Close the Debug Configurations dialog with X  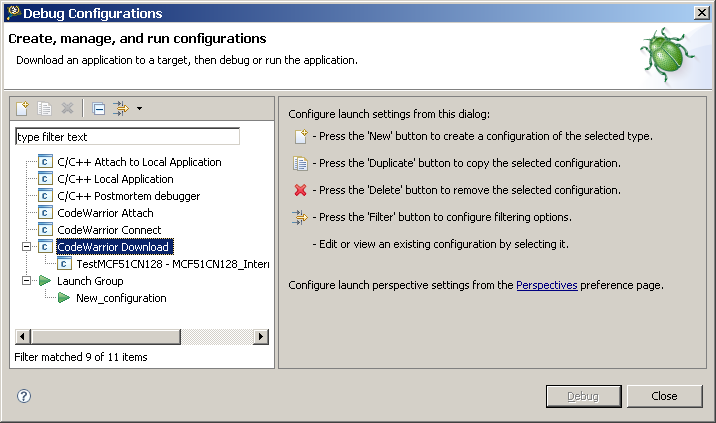(701, 13)
